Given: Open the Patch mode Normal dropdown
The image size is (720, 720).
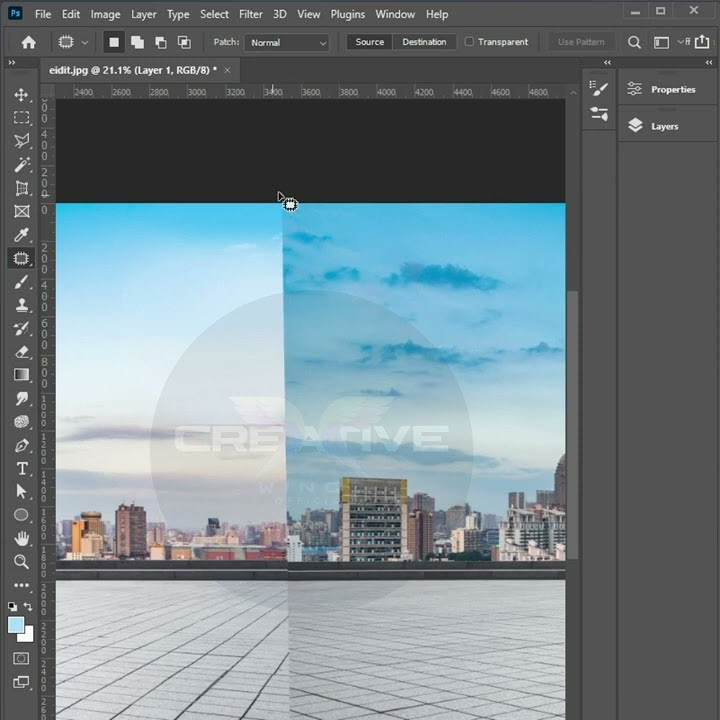Looking at the screenshot, I should tap(288, 43).
